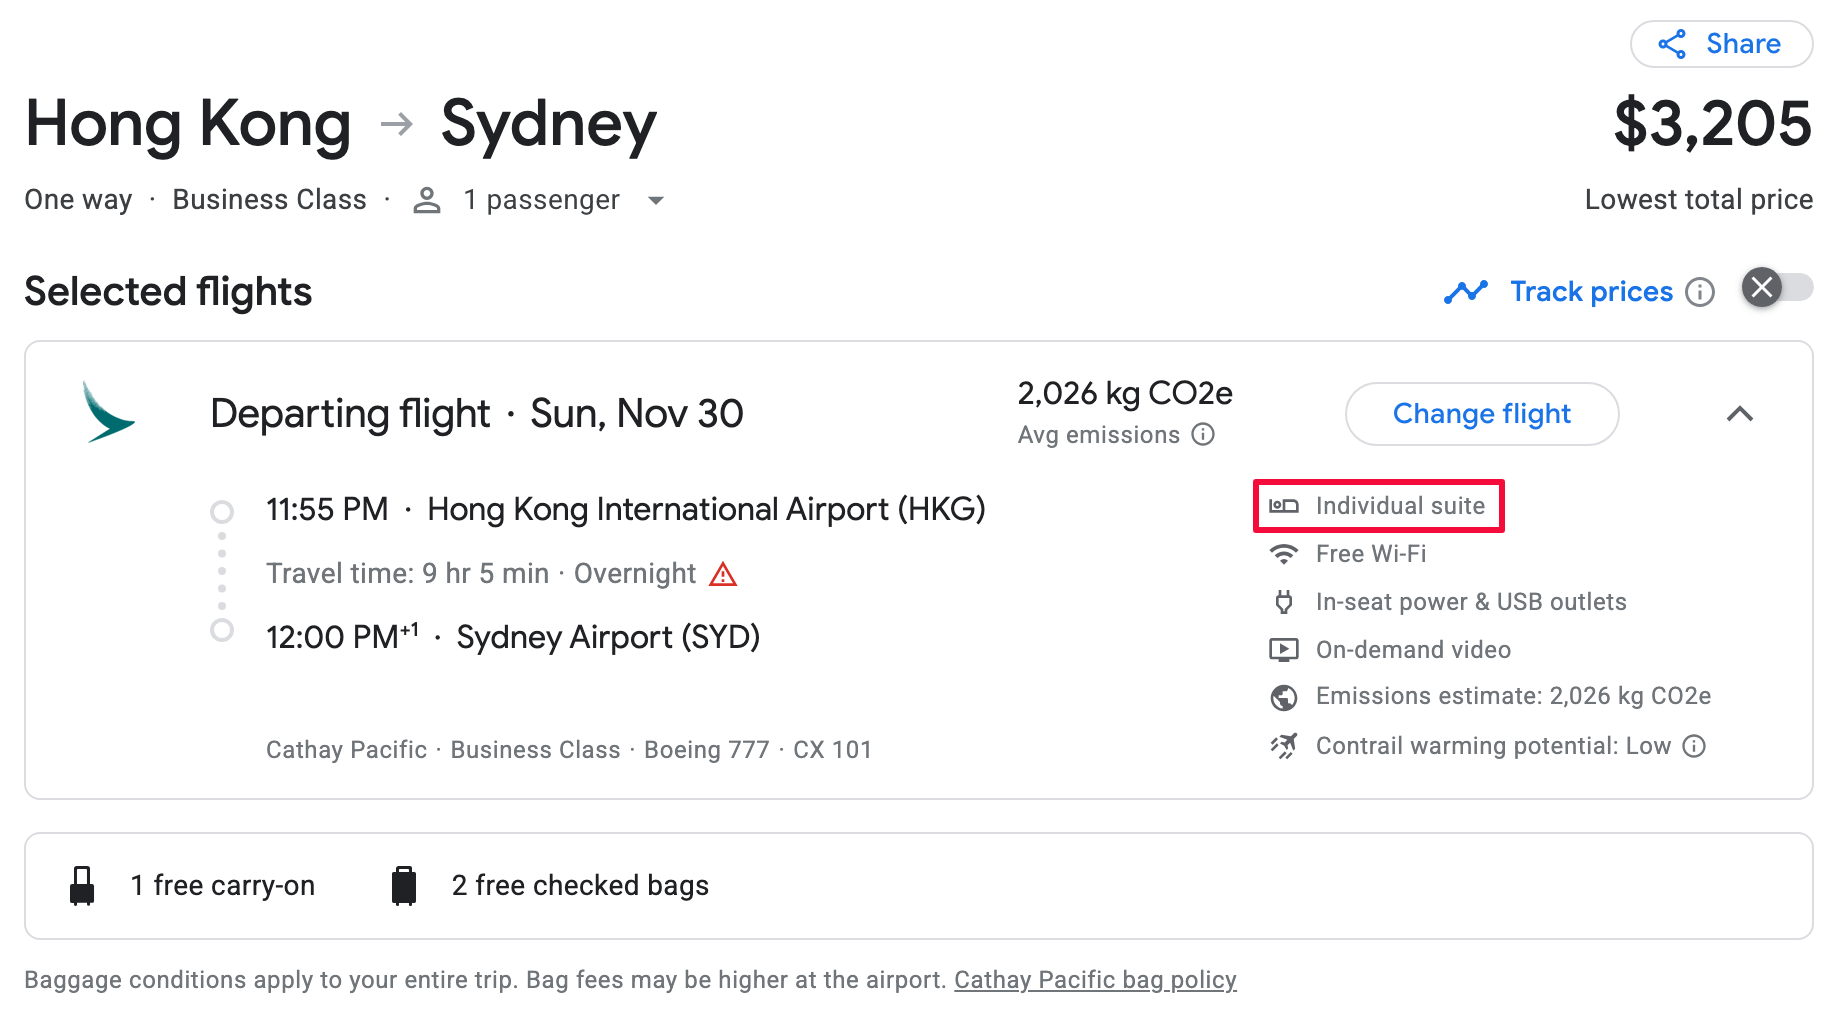Click the Track prices chart icon
This screenshot has width=1838, height=1020.
1466,292
